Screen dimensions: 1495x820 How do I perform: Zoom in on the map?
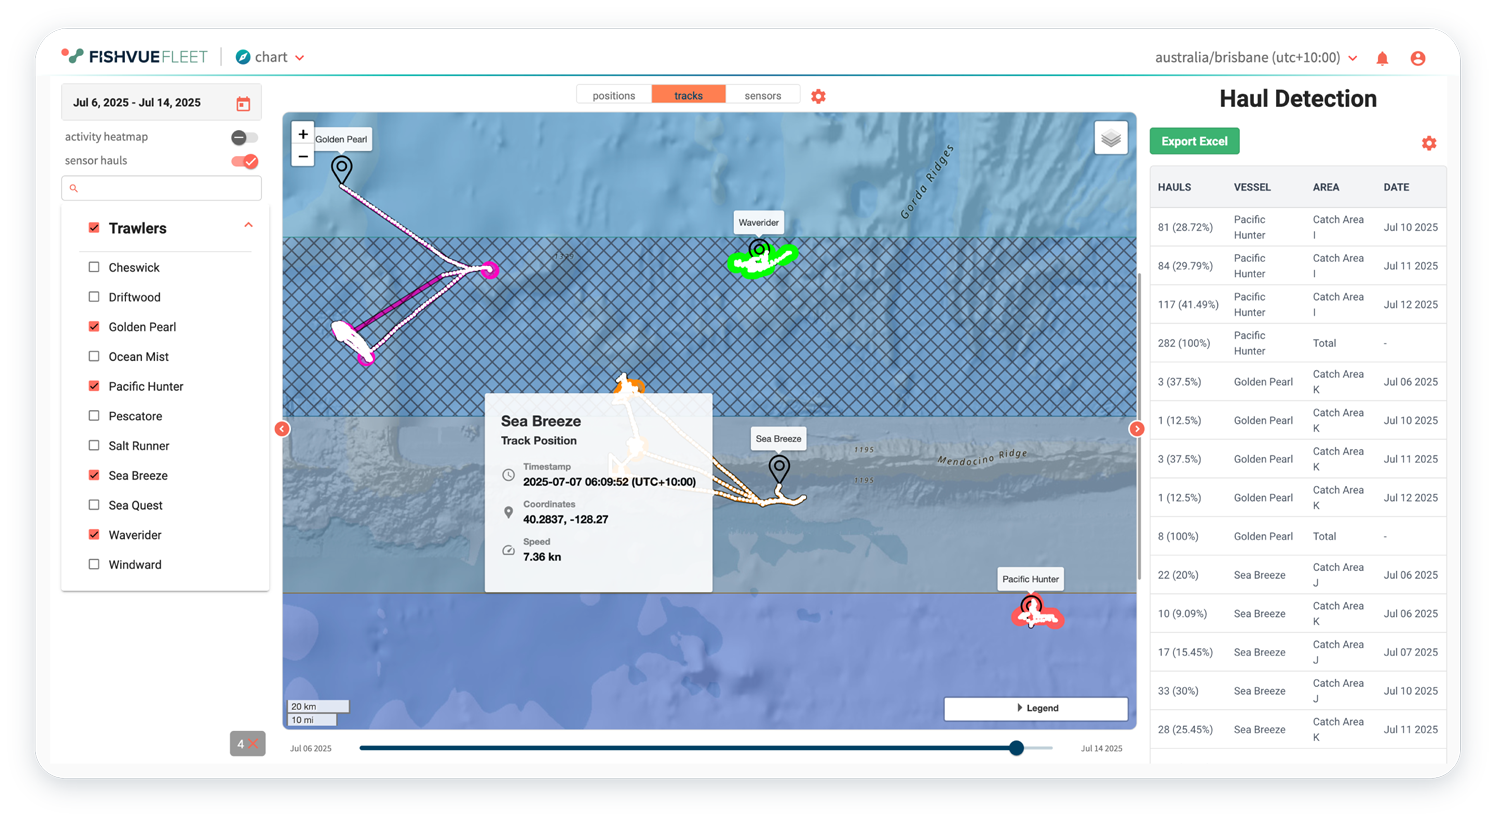point(303,134)
